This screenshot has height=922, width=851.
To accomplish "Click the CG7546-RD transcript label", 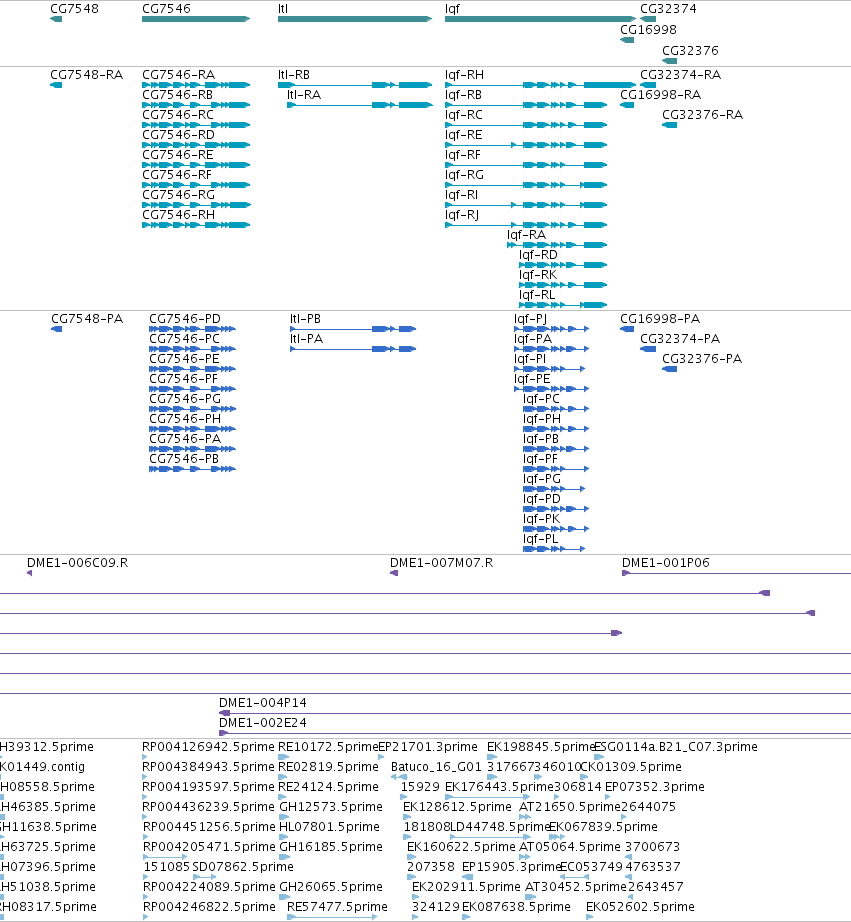I will [178, 135].
